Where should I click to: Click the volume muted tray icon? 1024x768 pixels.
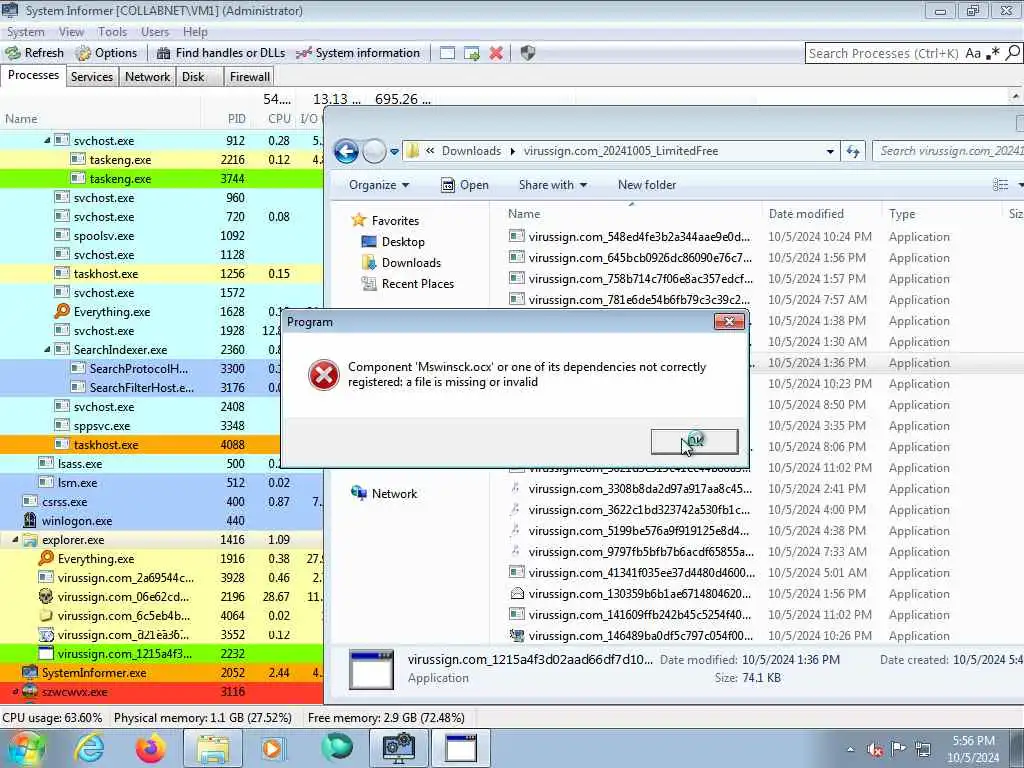tap(875, 749)
